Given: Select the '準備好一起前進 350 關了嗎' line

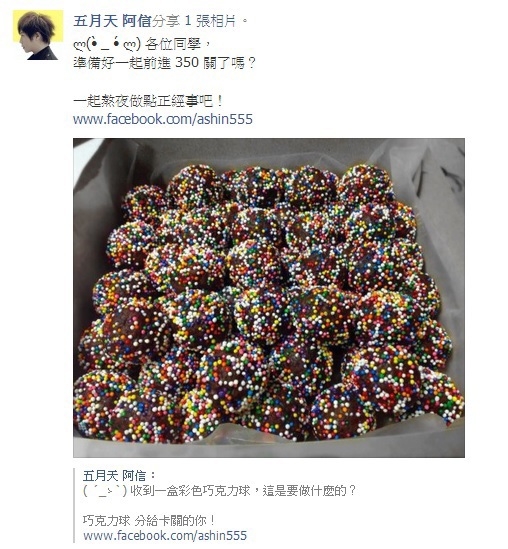Looking at the screenshot, I should click(x=165, y=63).
